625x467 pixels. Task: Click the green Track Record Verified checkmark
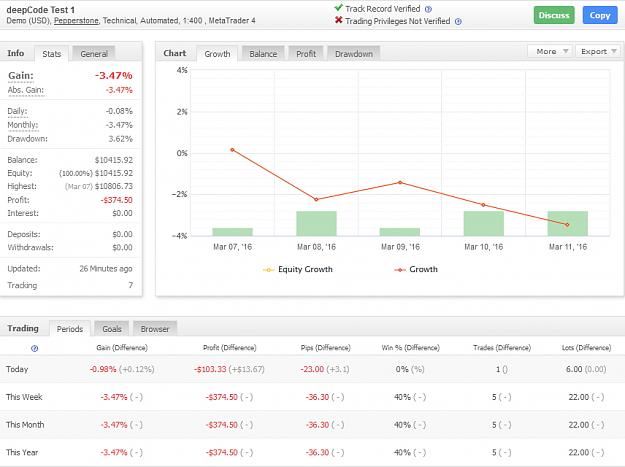(338, 8)
